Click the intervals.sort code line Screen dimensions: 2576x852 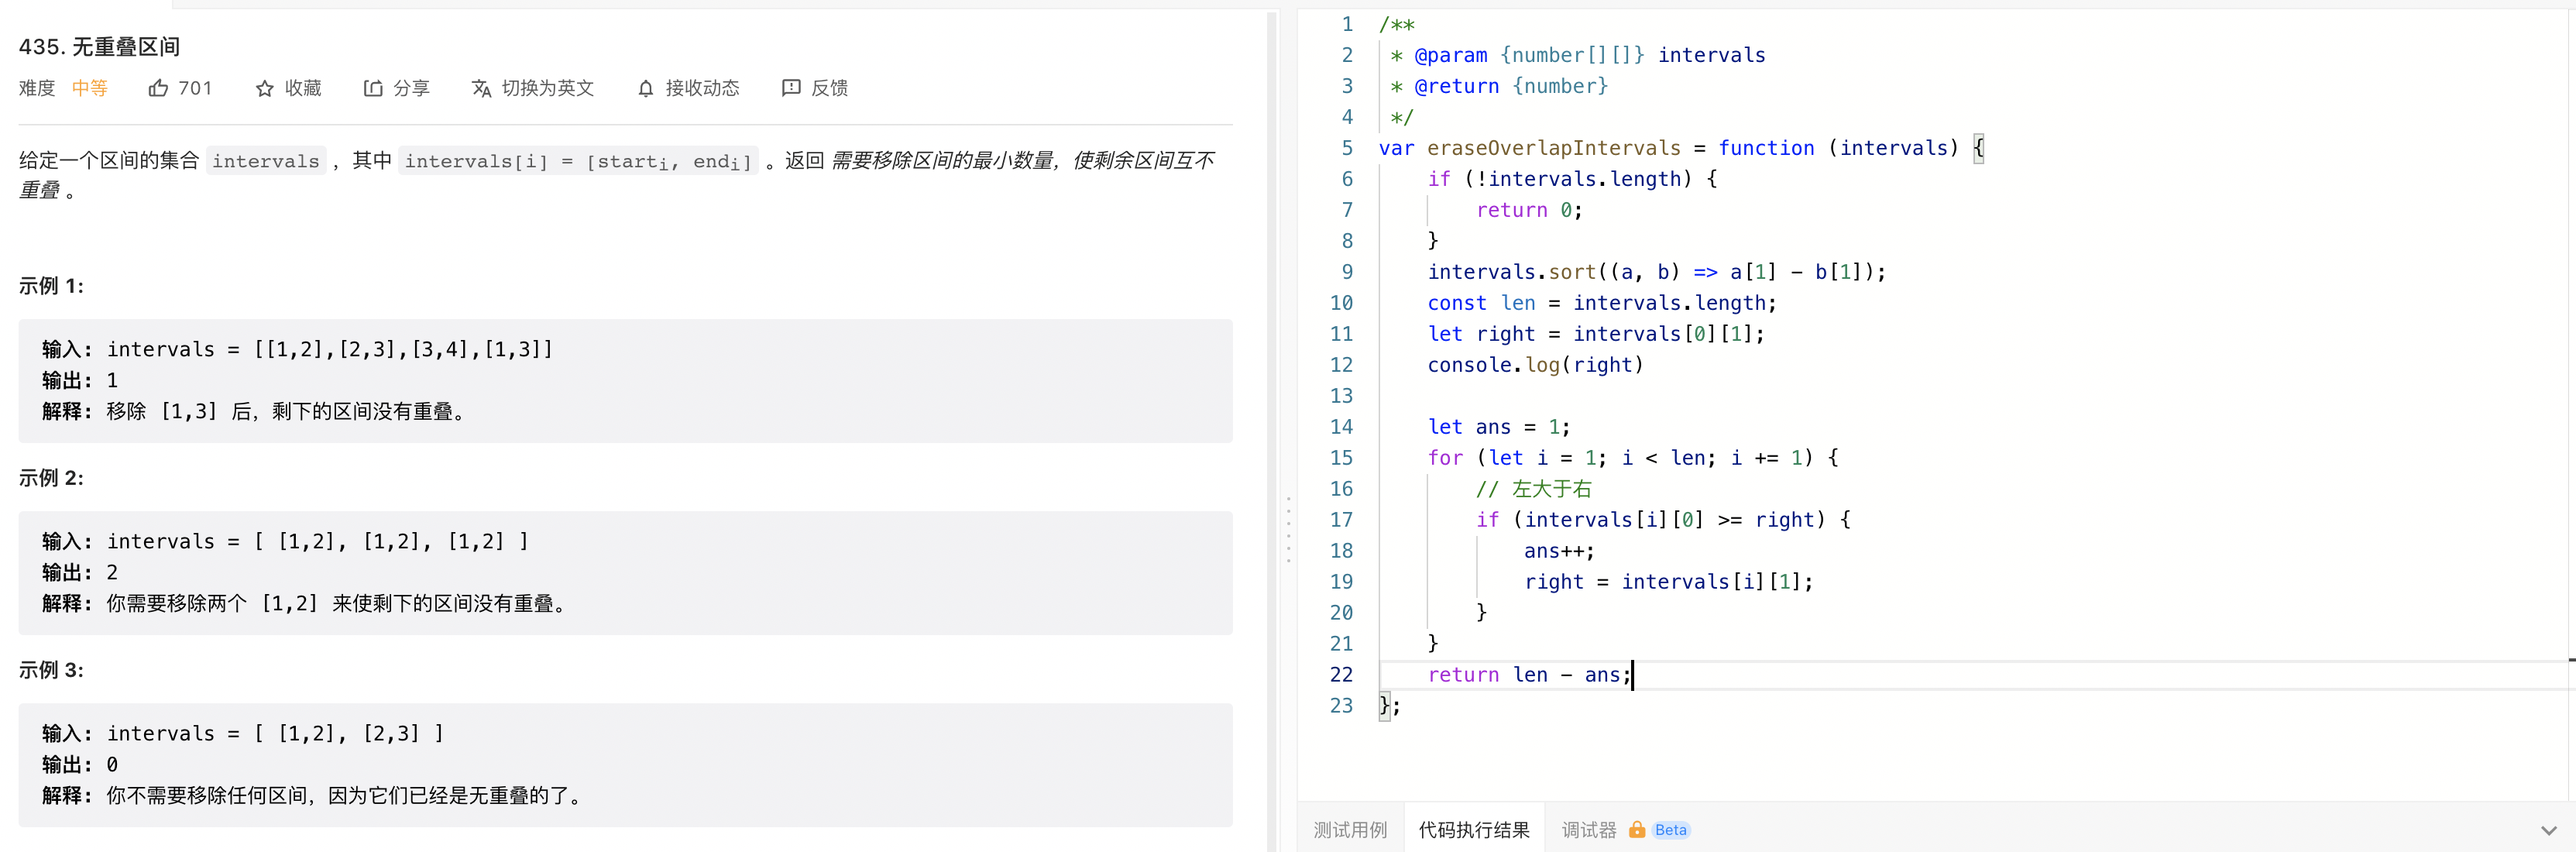pyautogui.click(x=1657, y=272)
